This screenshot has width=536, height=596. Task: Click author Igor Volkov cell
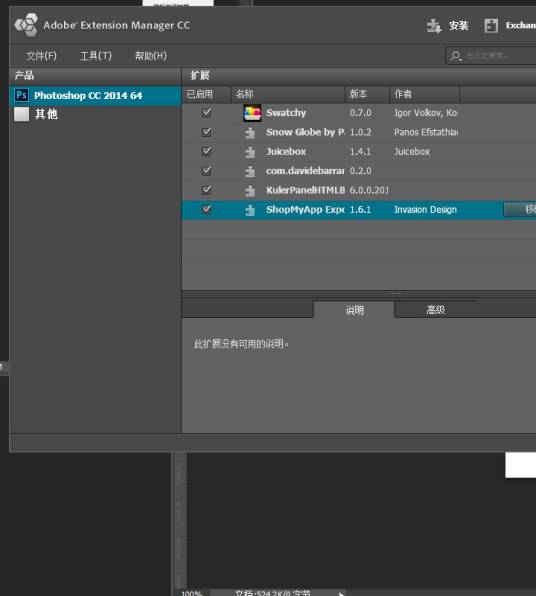tap(426, 113)
